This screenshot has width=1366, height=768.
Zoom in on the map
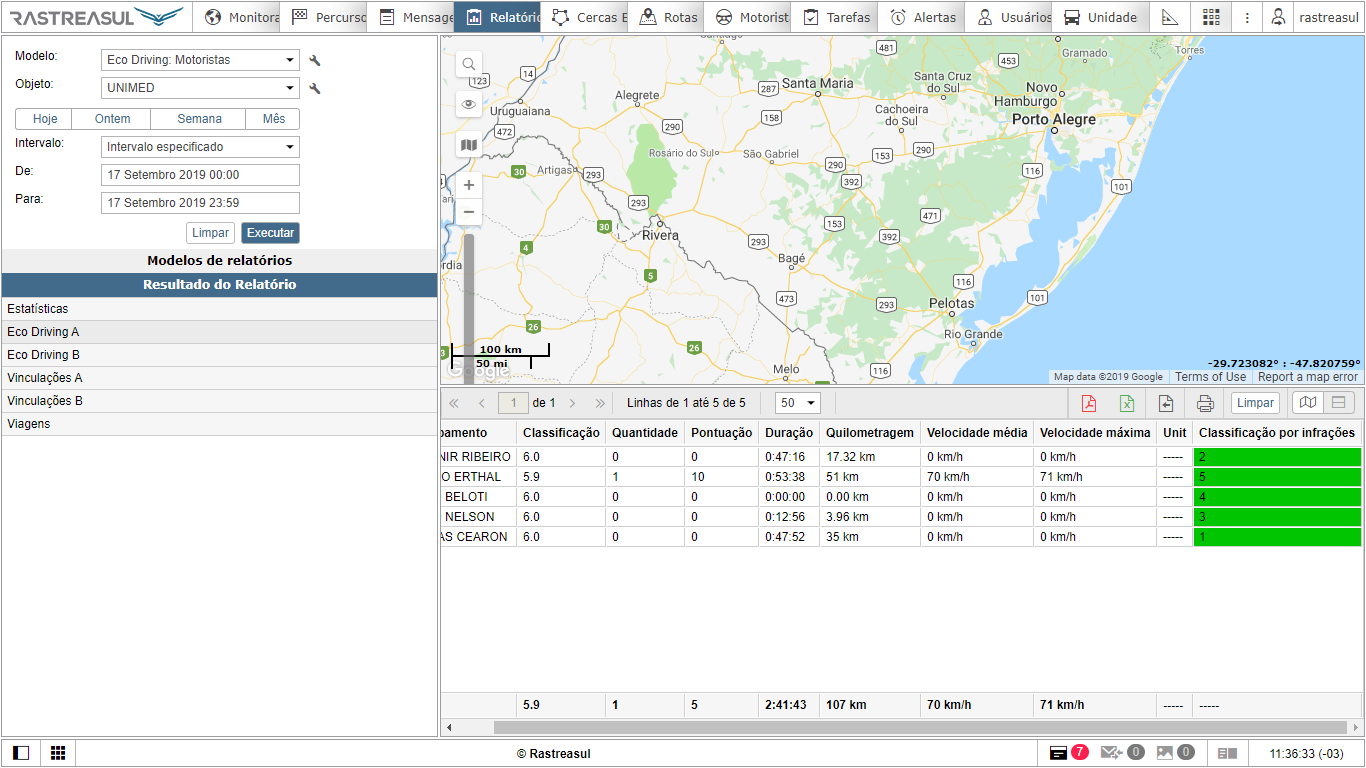(x=468, y=185)
